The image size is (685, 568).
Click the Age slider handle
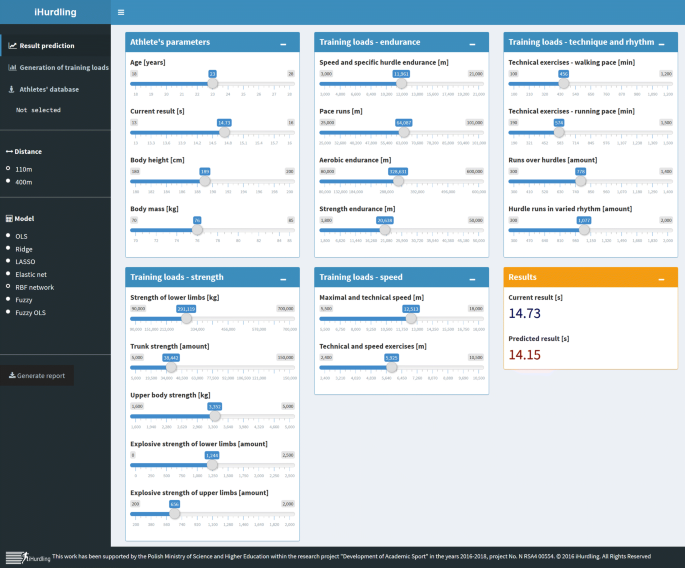tap(212, 83)
